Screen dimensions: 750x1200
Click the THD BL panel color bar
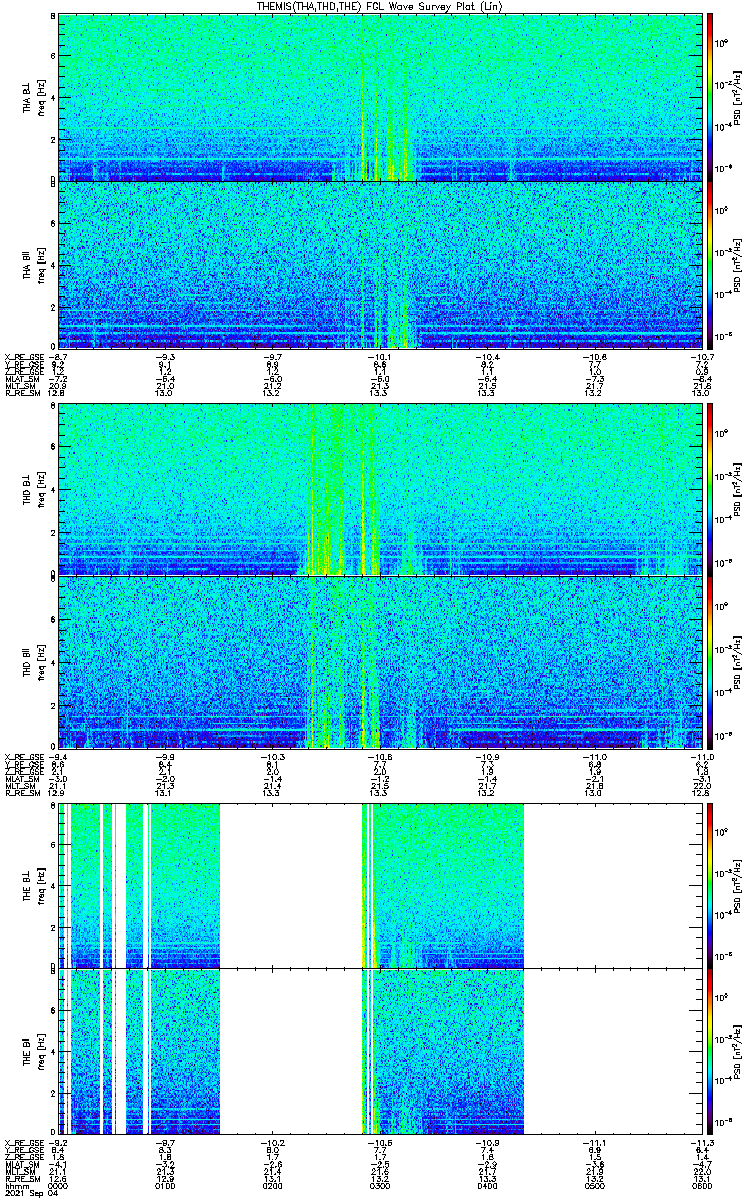coord(710,490)
